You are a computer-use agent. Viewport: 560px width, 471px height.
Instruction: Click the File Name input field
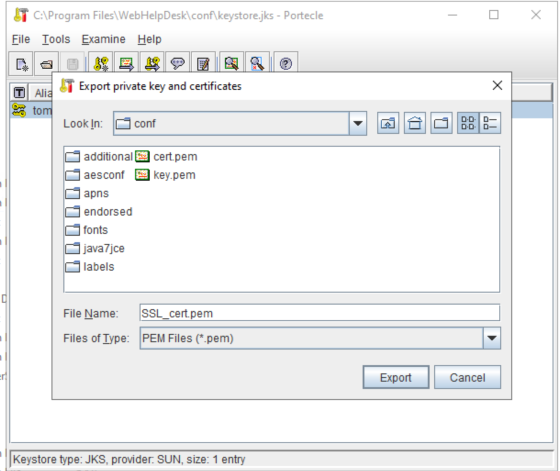(320, 313)
